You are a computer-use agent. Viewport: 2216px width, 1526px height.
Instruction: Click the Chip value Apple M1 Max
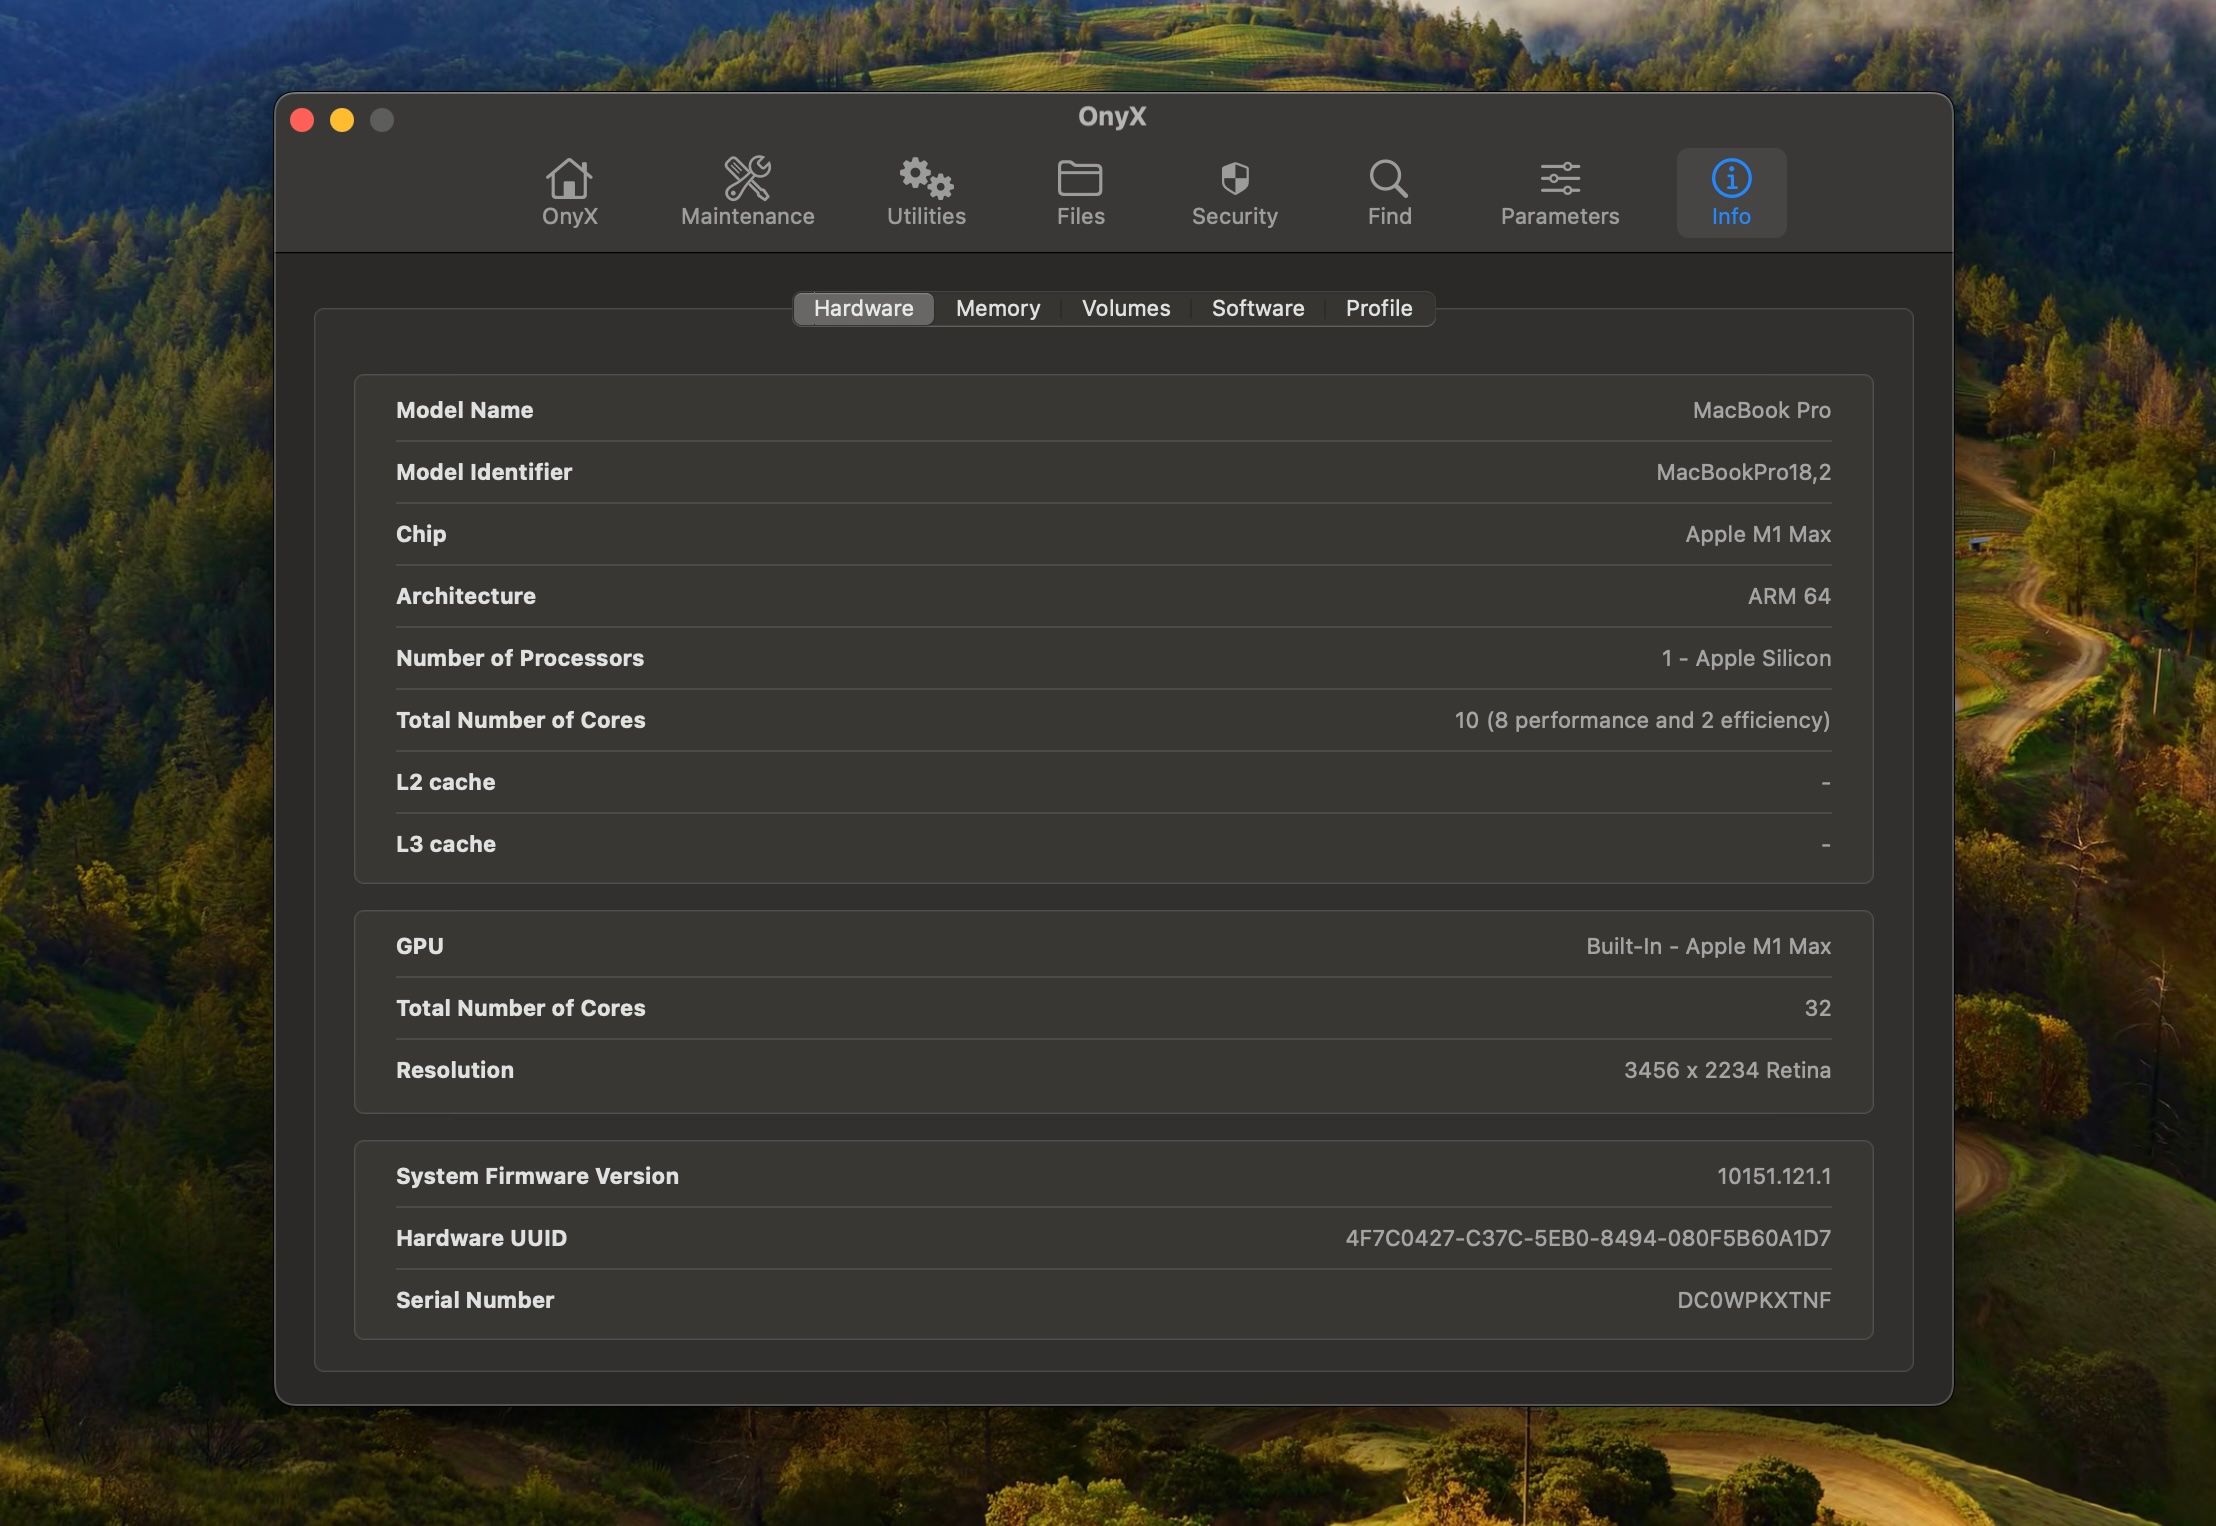[x=1758, y=534]
